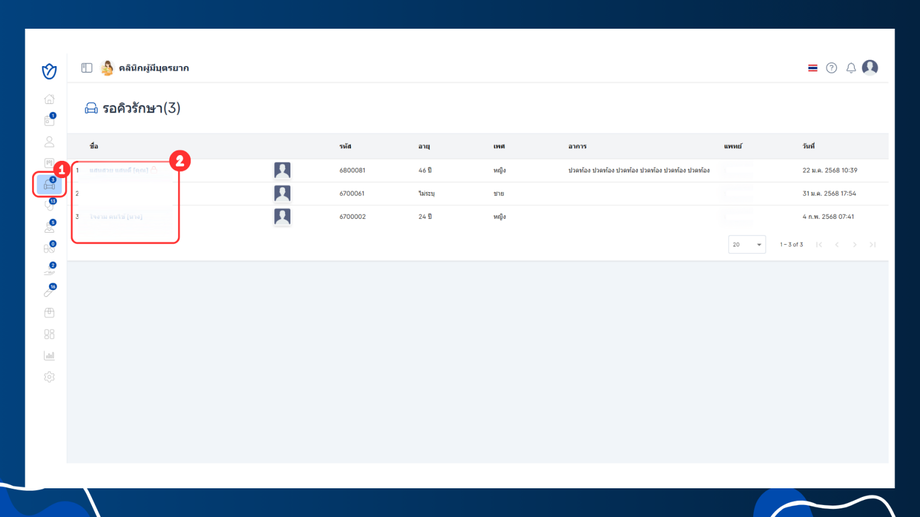Open the patient person icon in the sidebar
This screenshot has width=920, height=517.
(x=49, y=141)
